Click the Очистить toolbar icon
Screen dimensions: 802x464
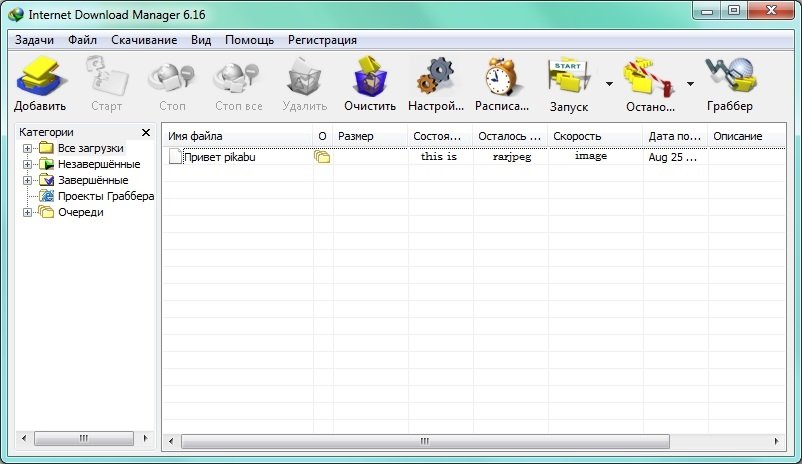click(x=370, y=76)
